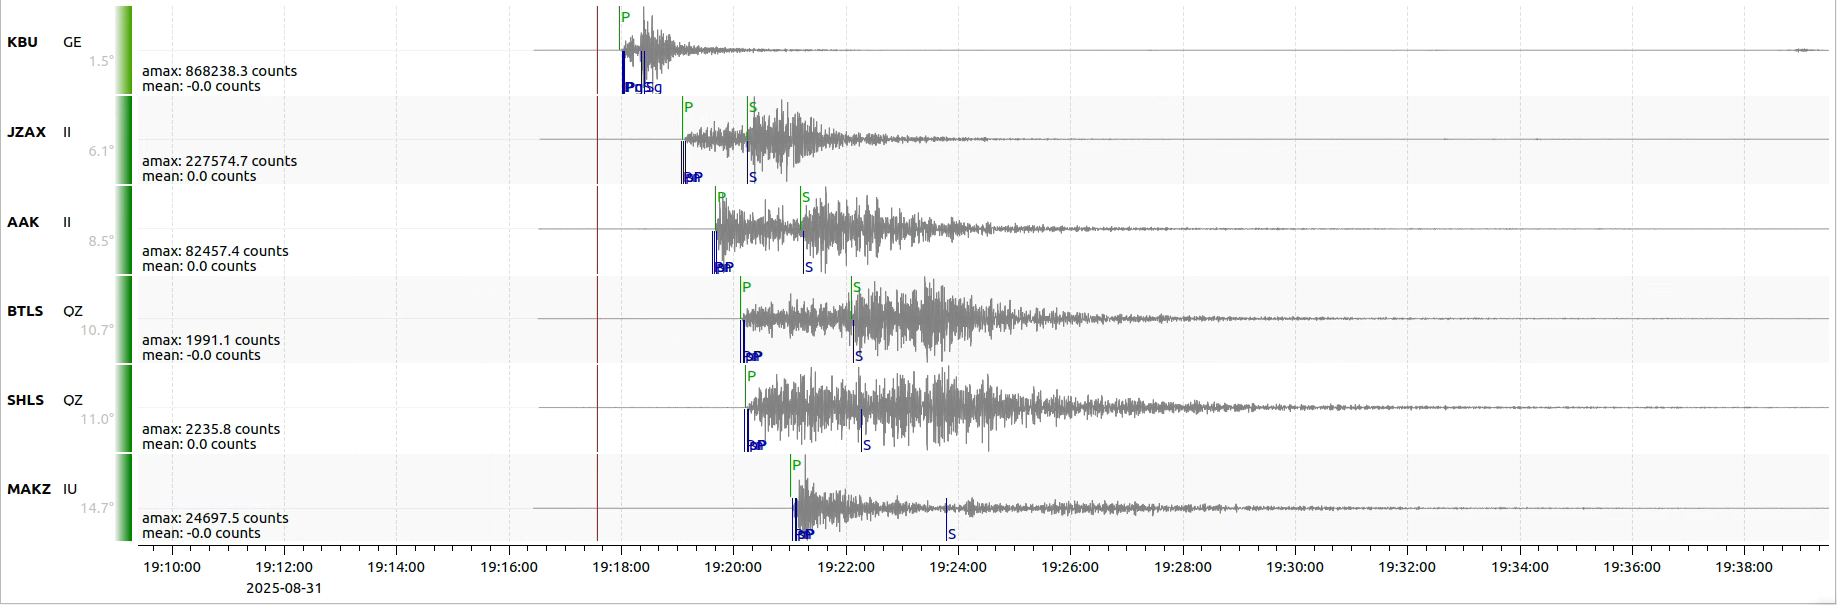Click the 14.7° distance label for MAKZ
The image size is (1837, 605).
97,508
